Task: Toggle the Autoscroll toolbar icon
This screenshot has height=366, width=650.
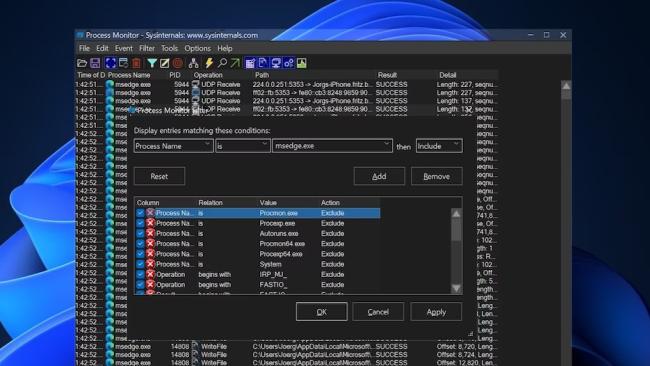Action: click(x=124, y=63)
